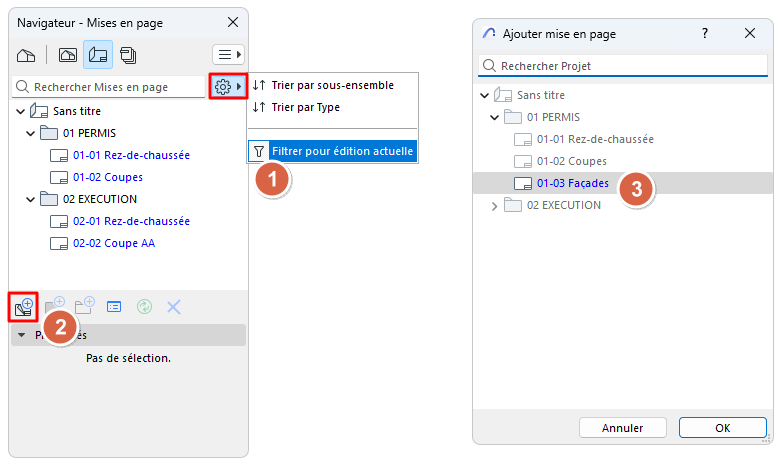Screen dimensions: 778x467
Task: Open the Publisher sets icon
Action: pos(128,54)
